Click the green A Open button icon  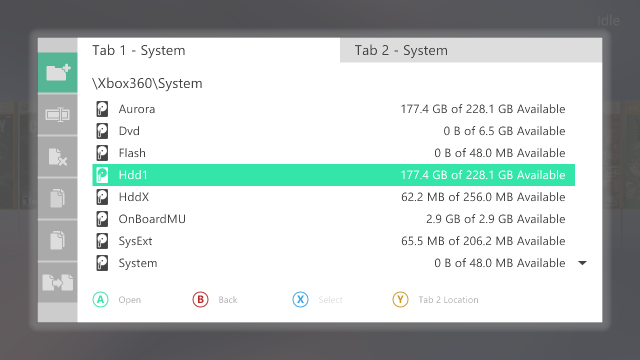coord(100,300)
